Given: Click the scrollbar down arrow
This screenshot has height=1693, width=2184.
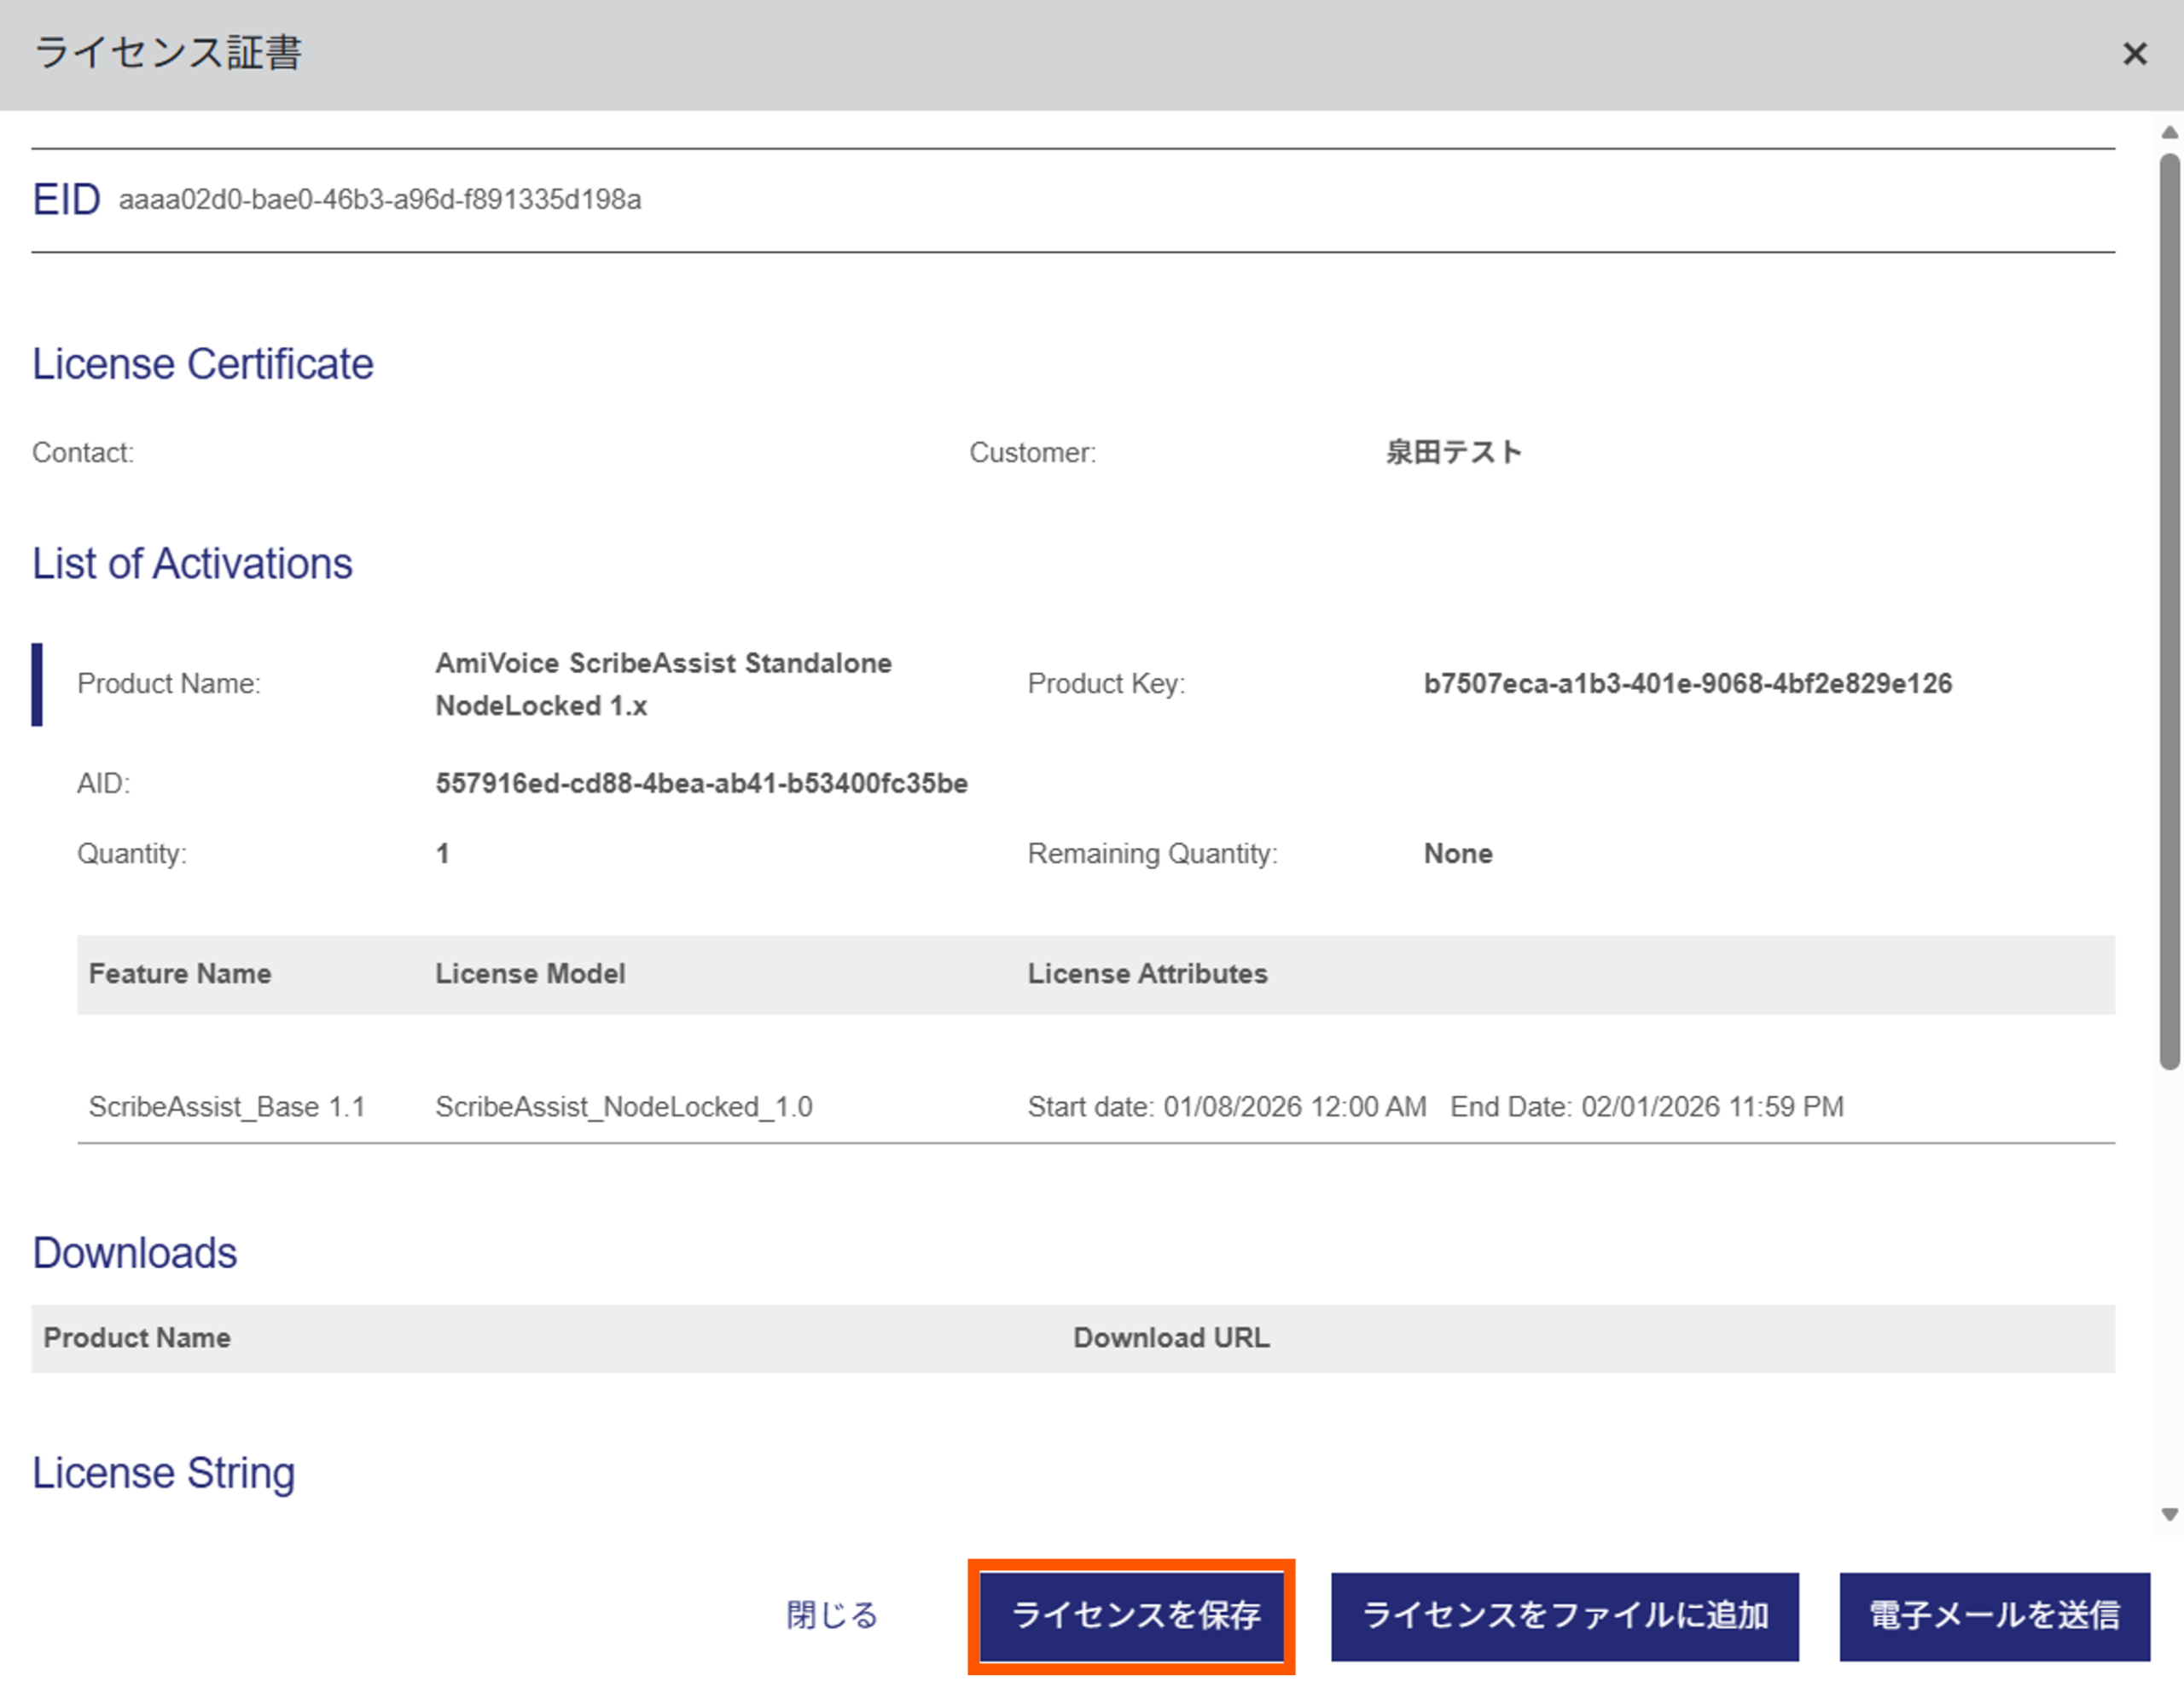Looking at the screenshot, I should 2169,1514.
